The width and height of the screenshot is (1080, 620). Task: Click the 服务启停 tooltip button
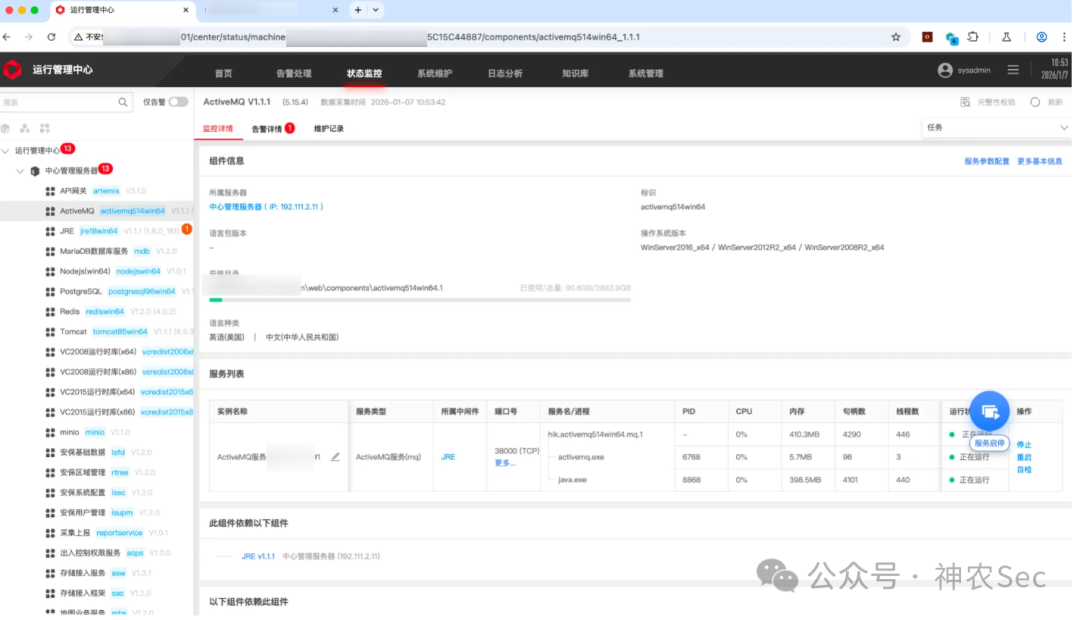989,444
